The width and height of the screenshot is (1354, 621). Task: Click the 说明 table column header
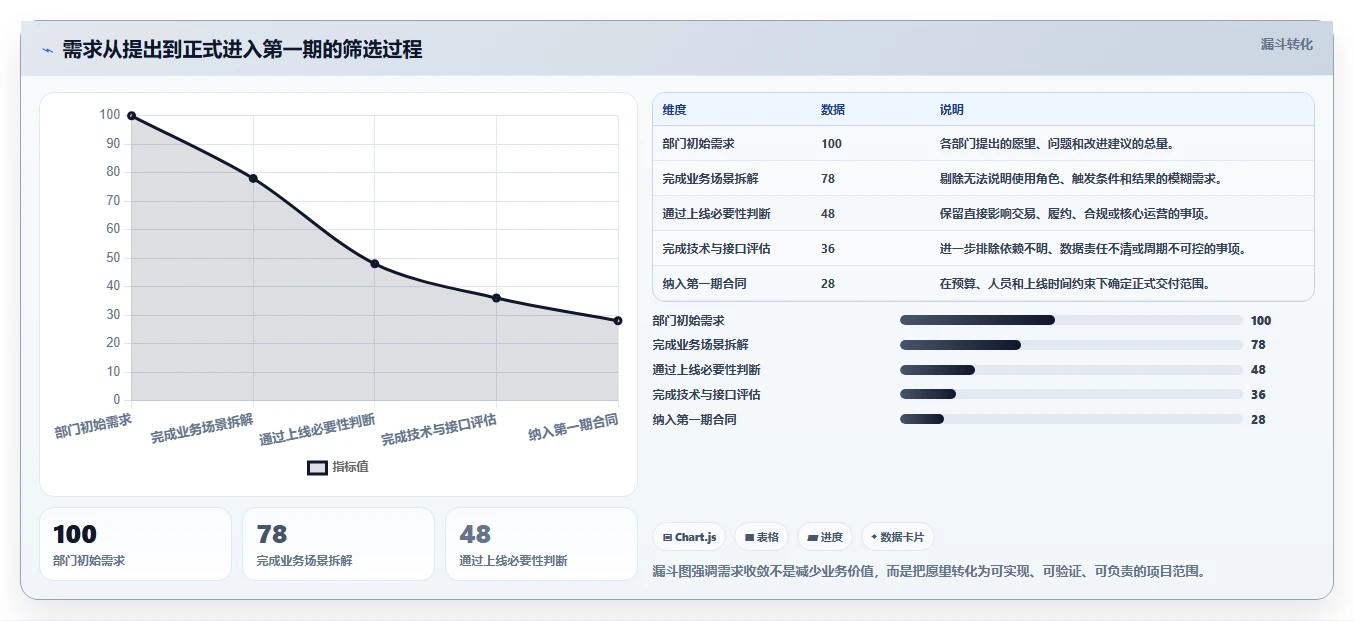(x=952, y=110)
